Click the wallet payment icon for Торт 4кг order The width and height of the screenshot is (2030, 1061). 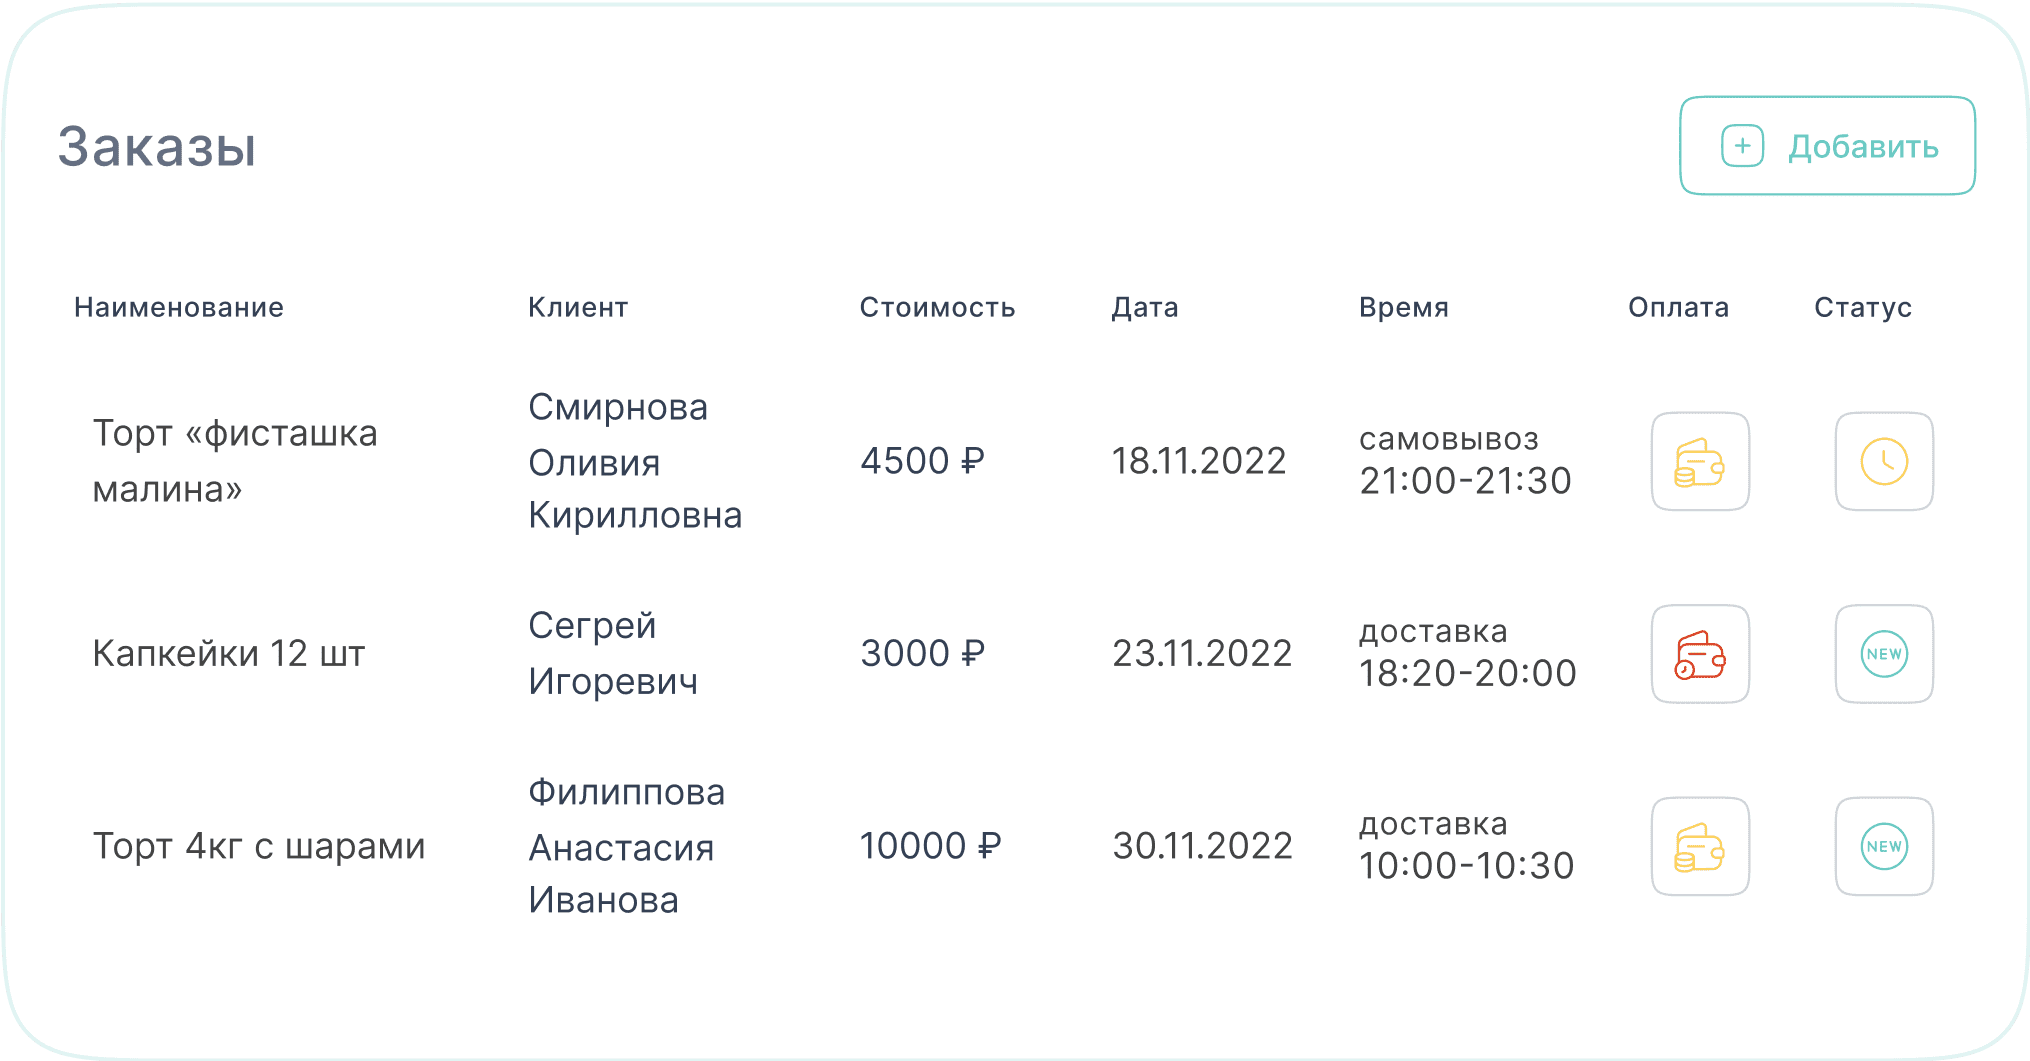click(1699, 846)
